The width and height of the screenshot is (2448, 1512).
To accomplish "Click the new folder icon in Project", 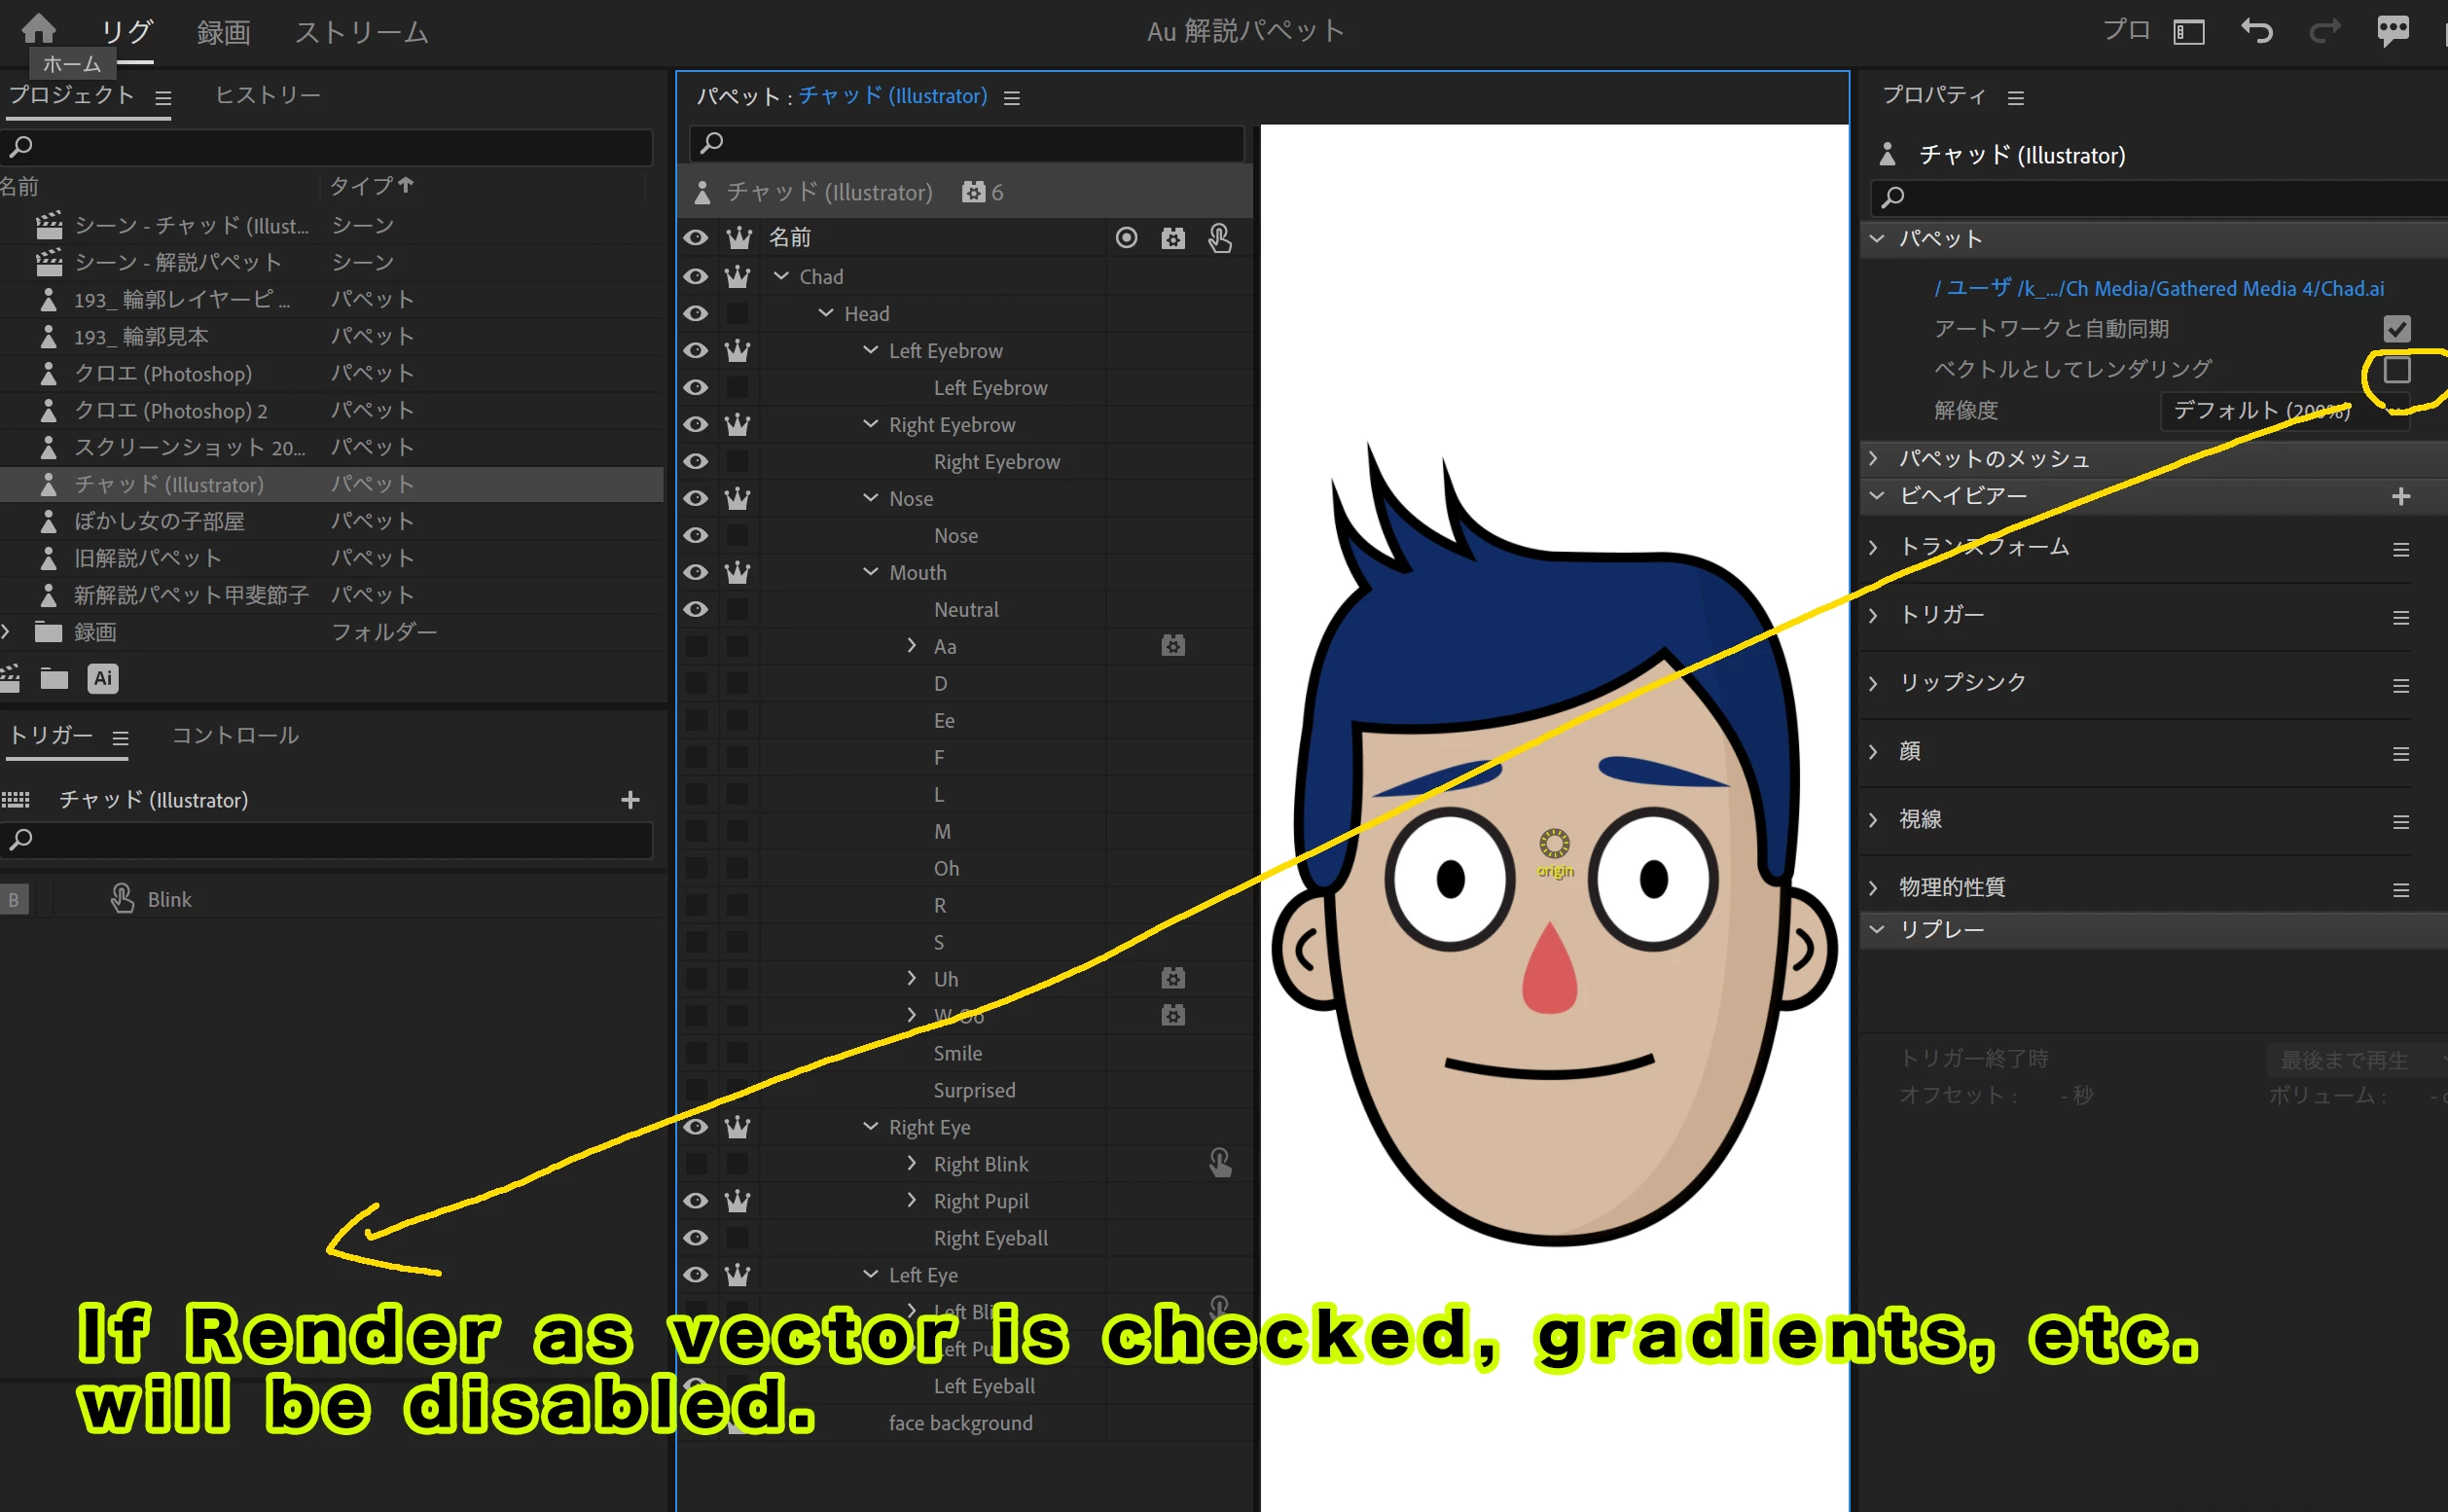I will 54,679.
